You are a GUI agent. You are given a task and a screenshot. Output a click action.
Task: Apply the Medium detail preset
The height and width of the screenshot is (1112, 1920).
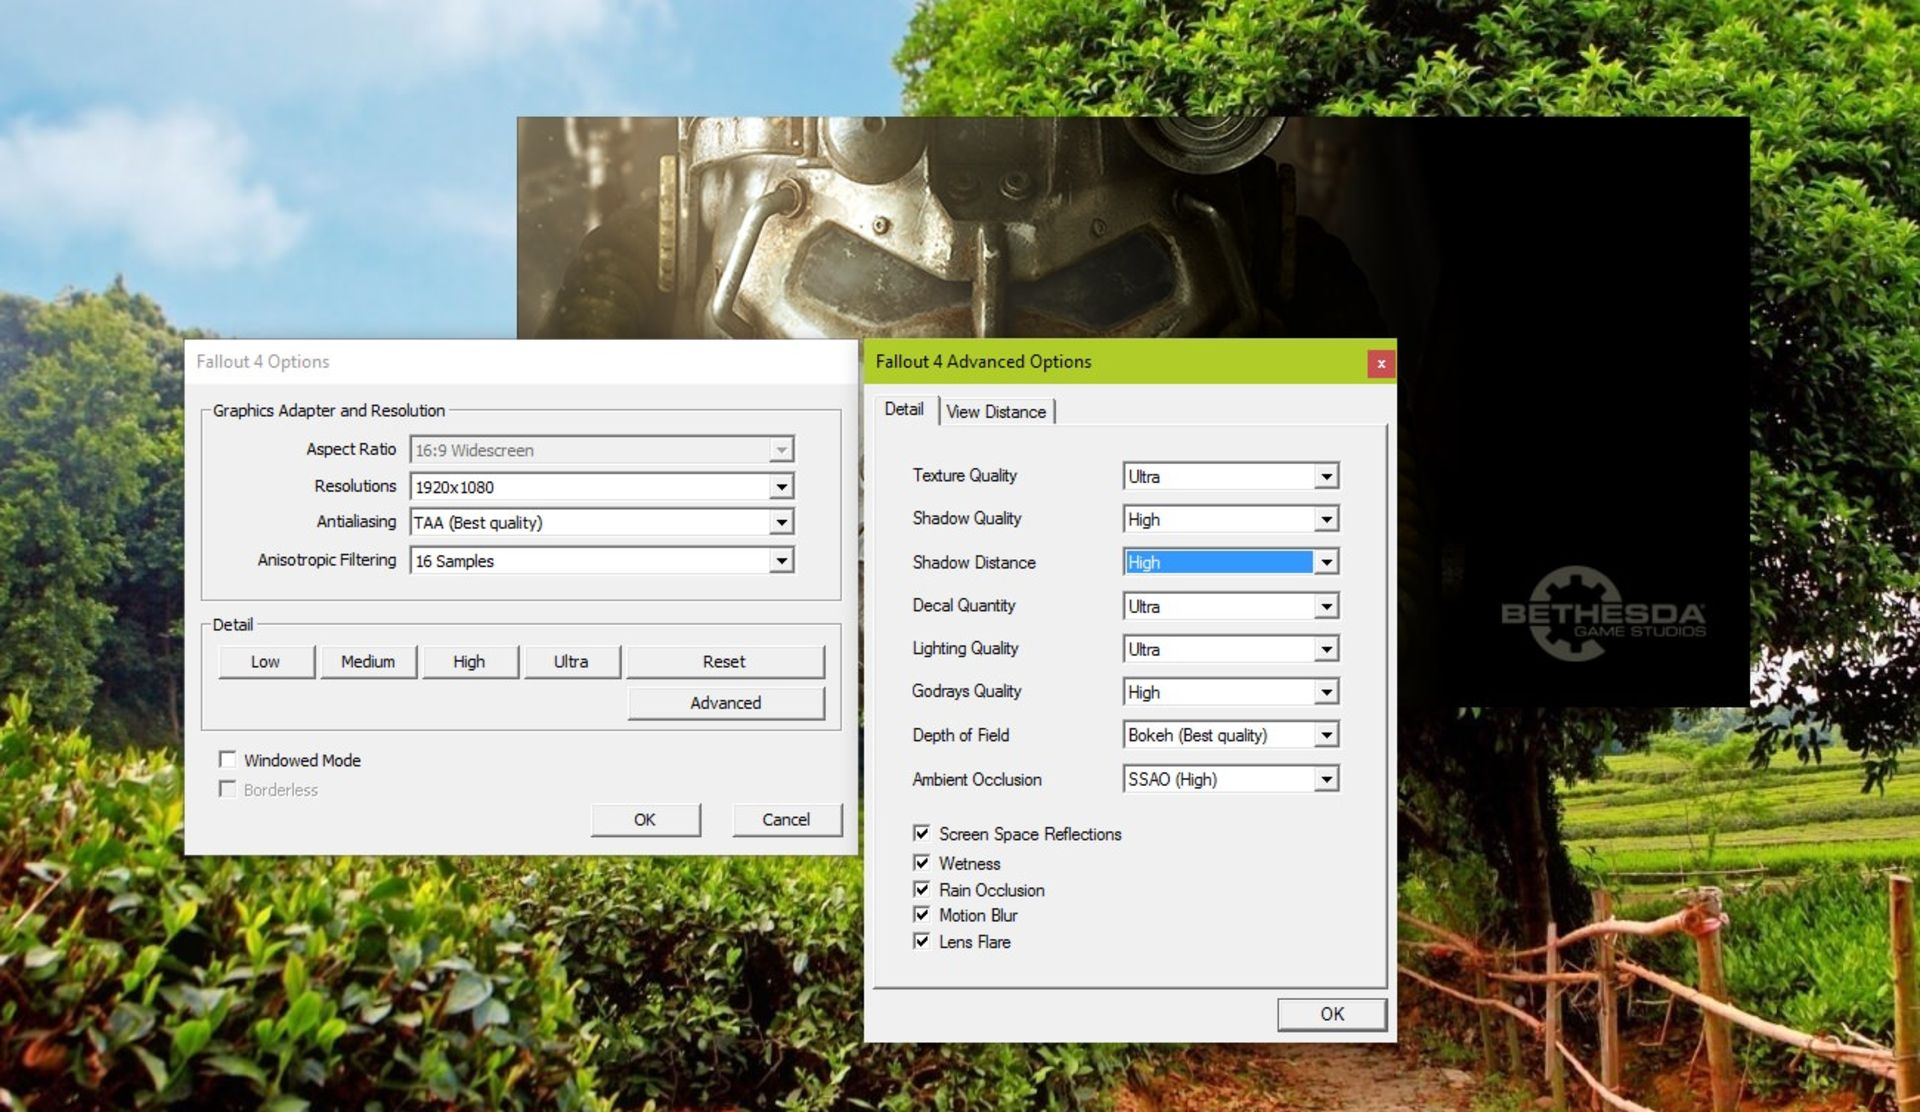pyautogui.click(x=368, y=662)
